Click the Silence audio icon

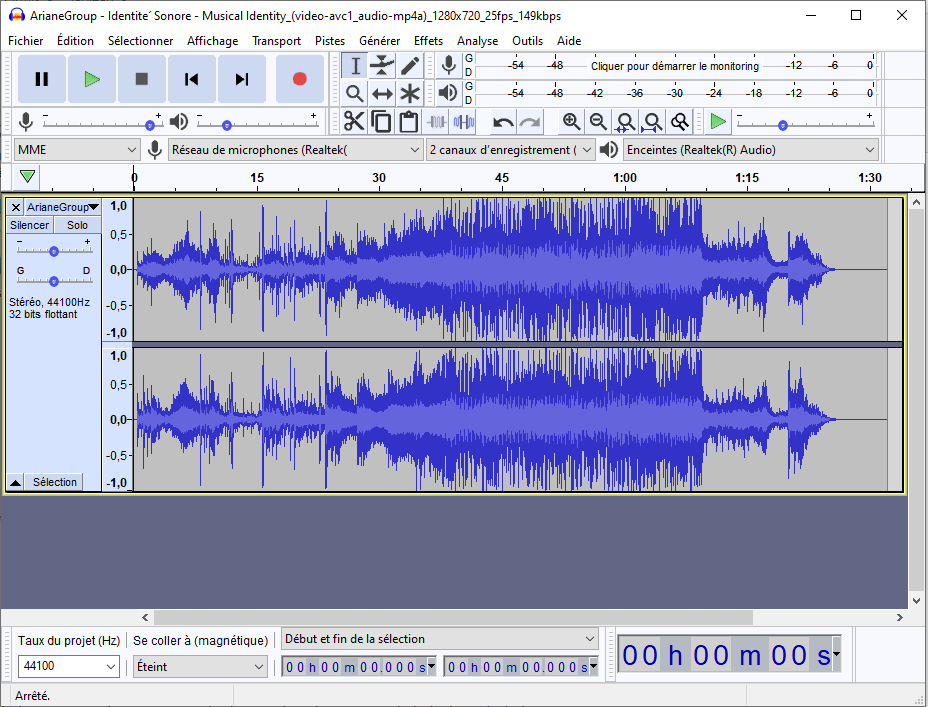463,122
